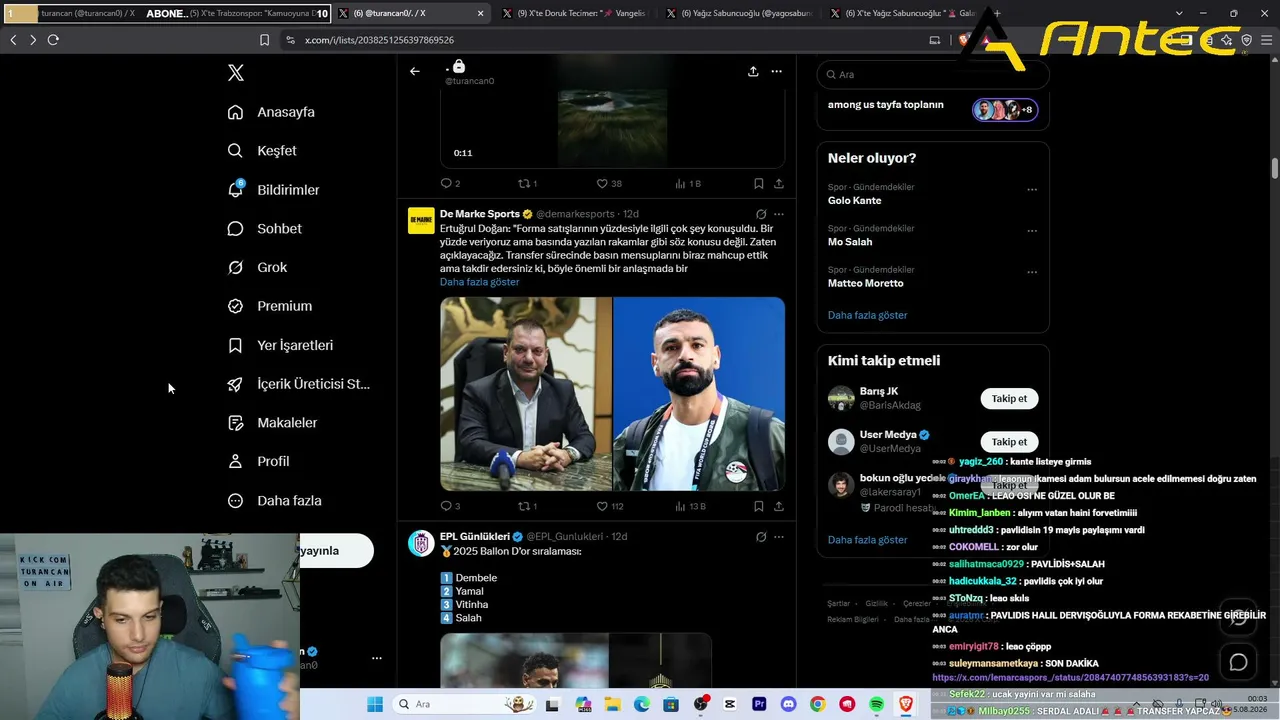Open Grok icon on EPL Günlükleri tweet

click(761, 537)
